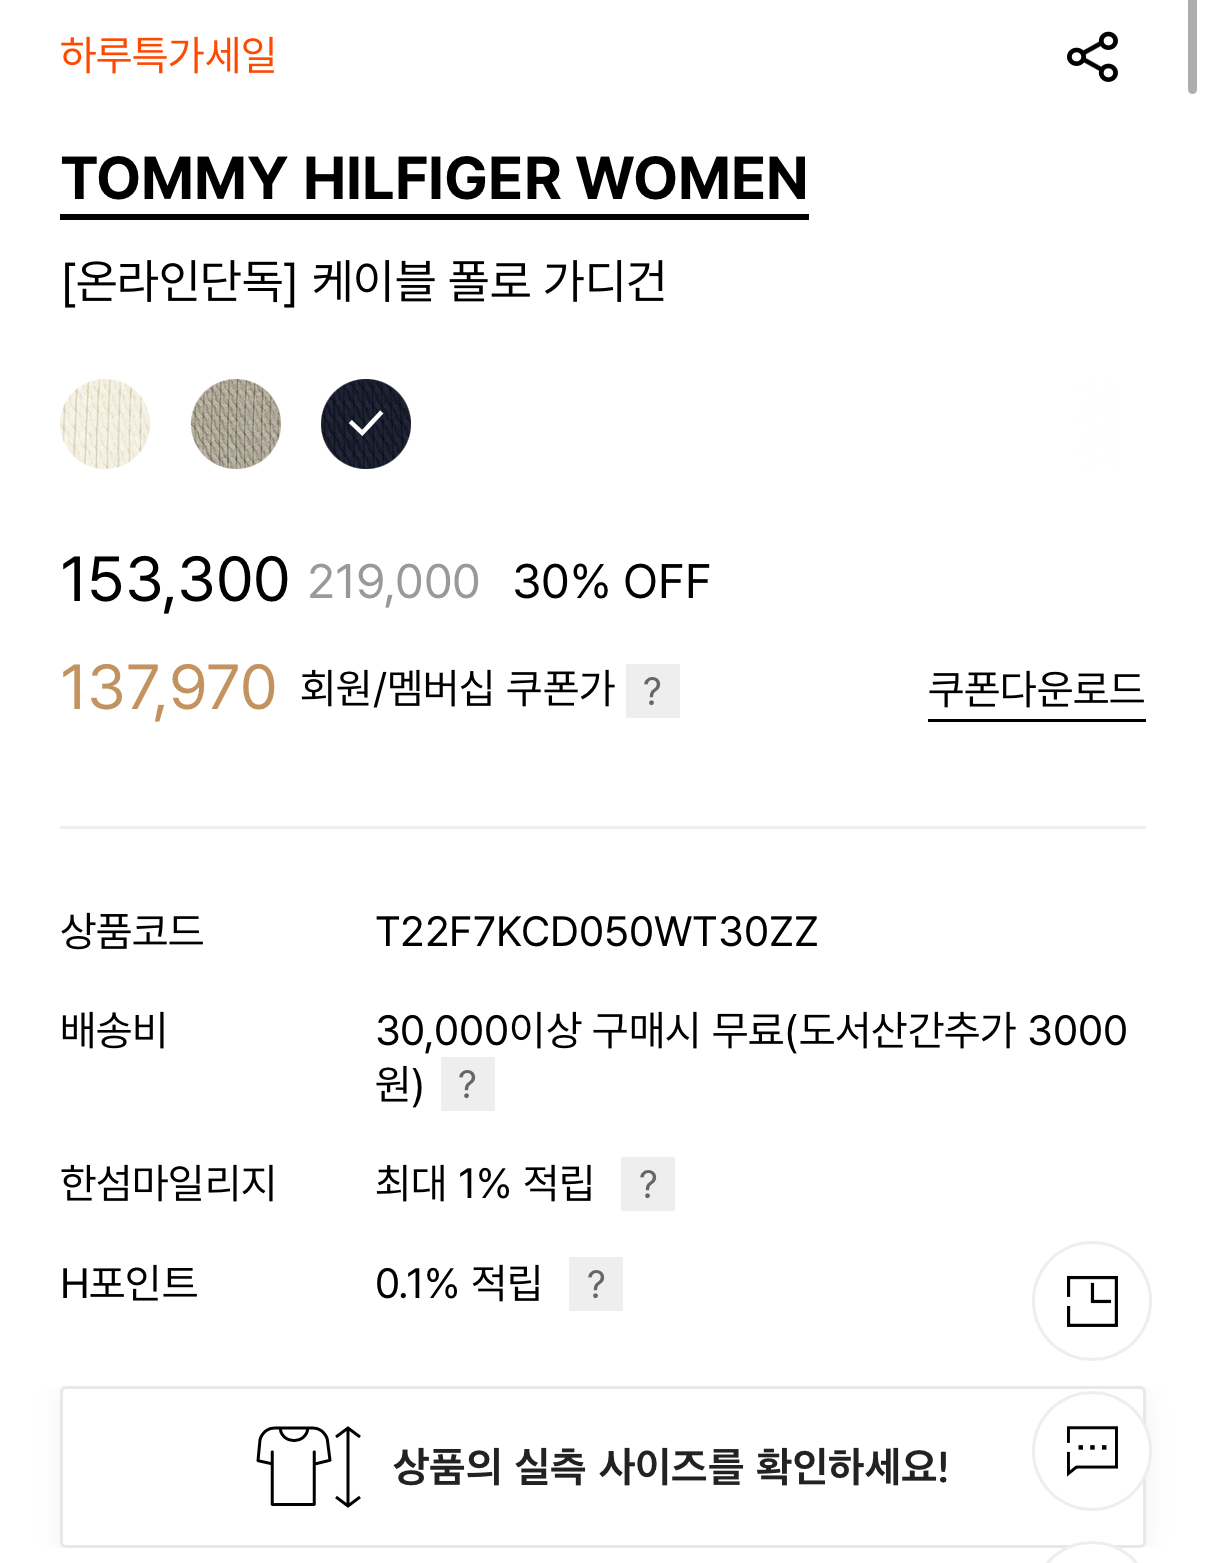Screen dimensions: 1206x1563
Task: Select the cream color option
Action: [x=105, y=423]
